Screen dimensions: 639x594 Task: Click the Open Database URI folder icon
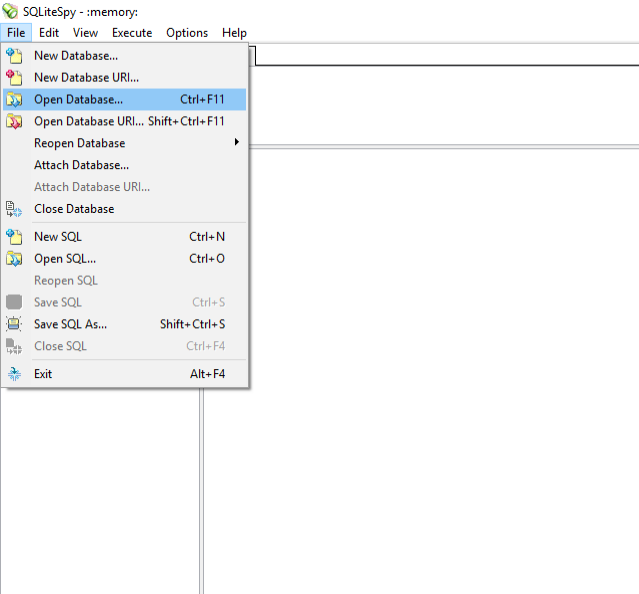click(14, 121)
